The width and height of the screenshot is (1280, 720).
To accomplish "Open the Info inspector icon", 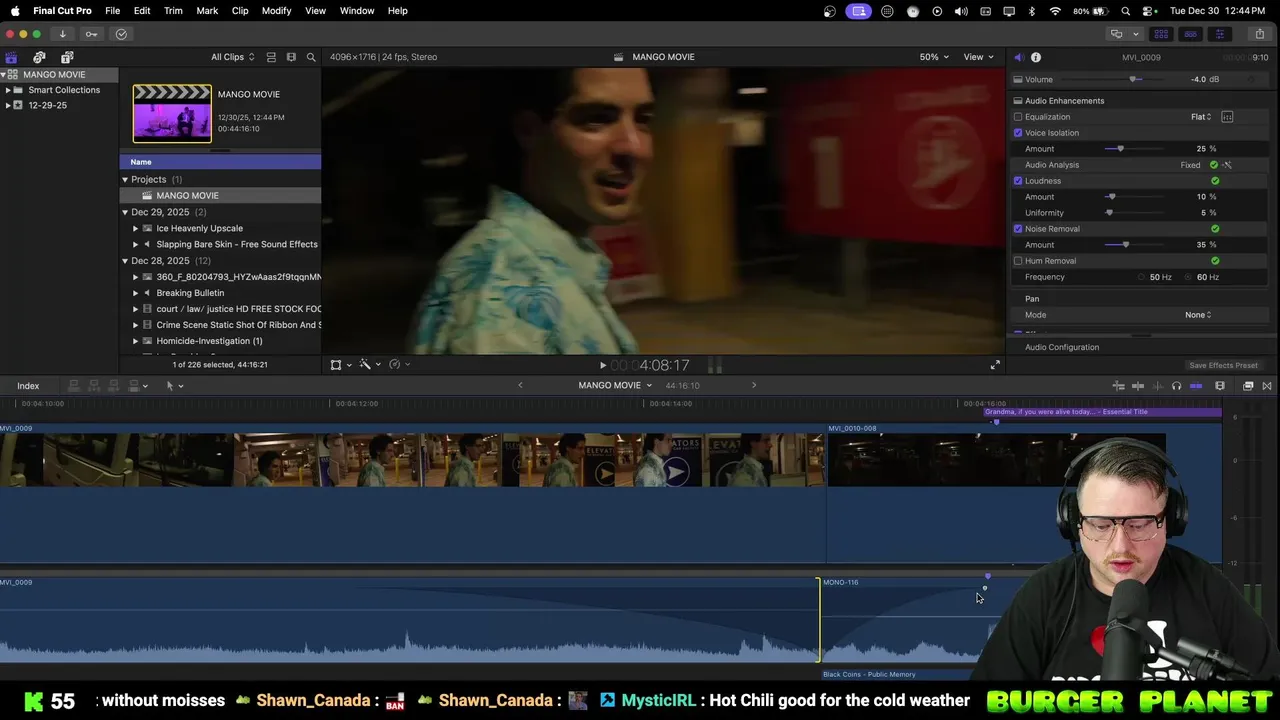I will point(1036,57).
